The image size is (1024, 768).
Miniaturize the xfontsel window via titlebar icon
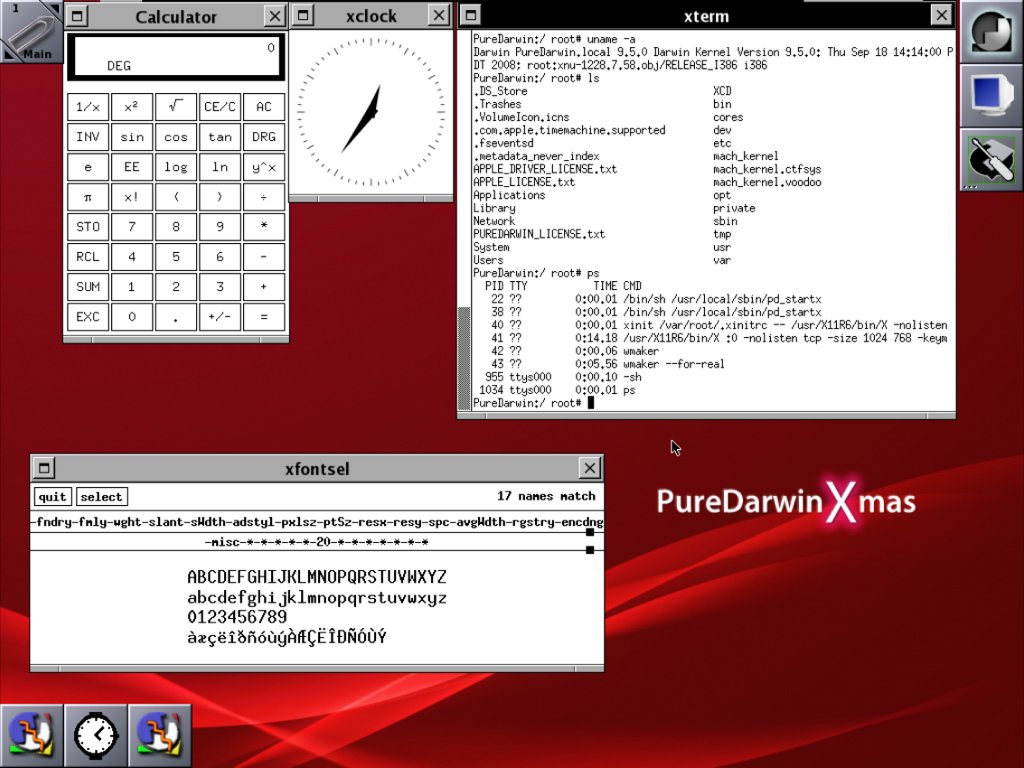44,468
